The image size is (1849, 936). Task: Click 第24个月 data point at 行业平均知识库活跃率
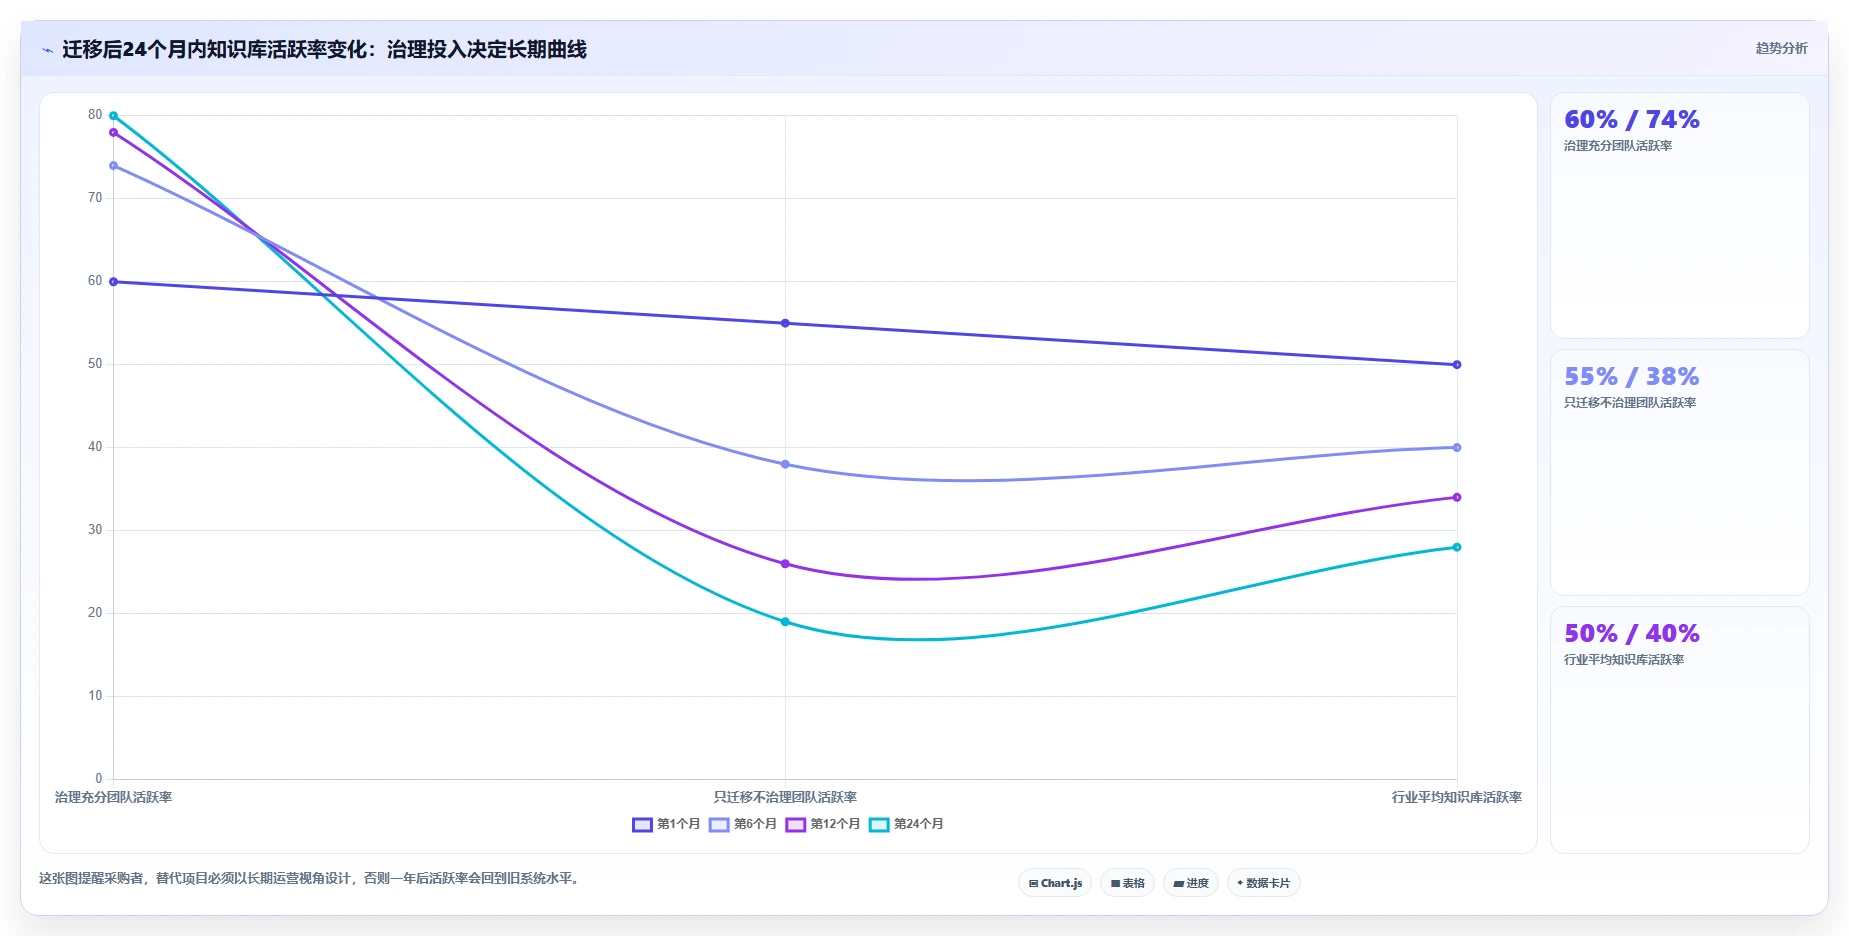coord(1457,547)
